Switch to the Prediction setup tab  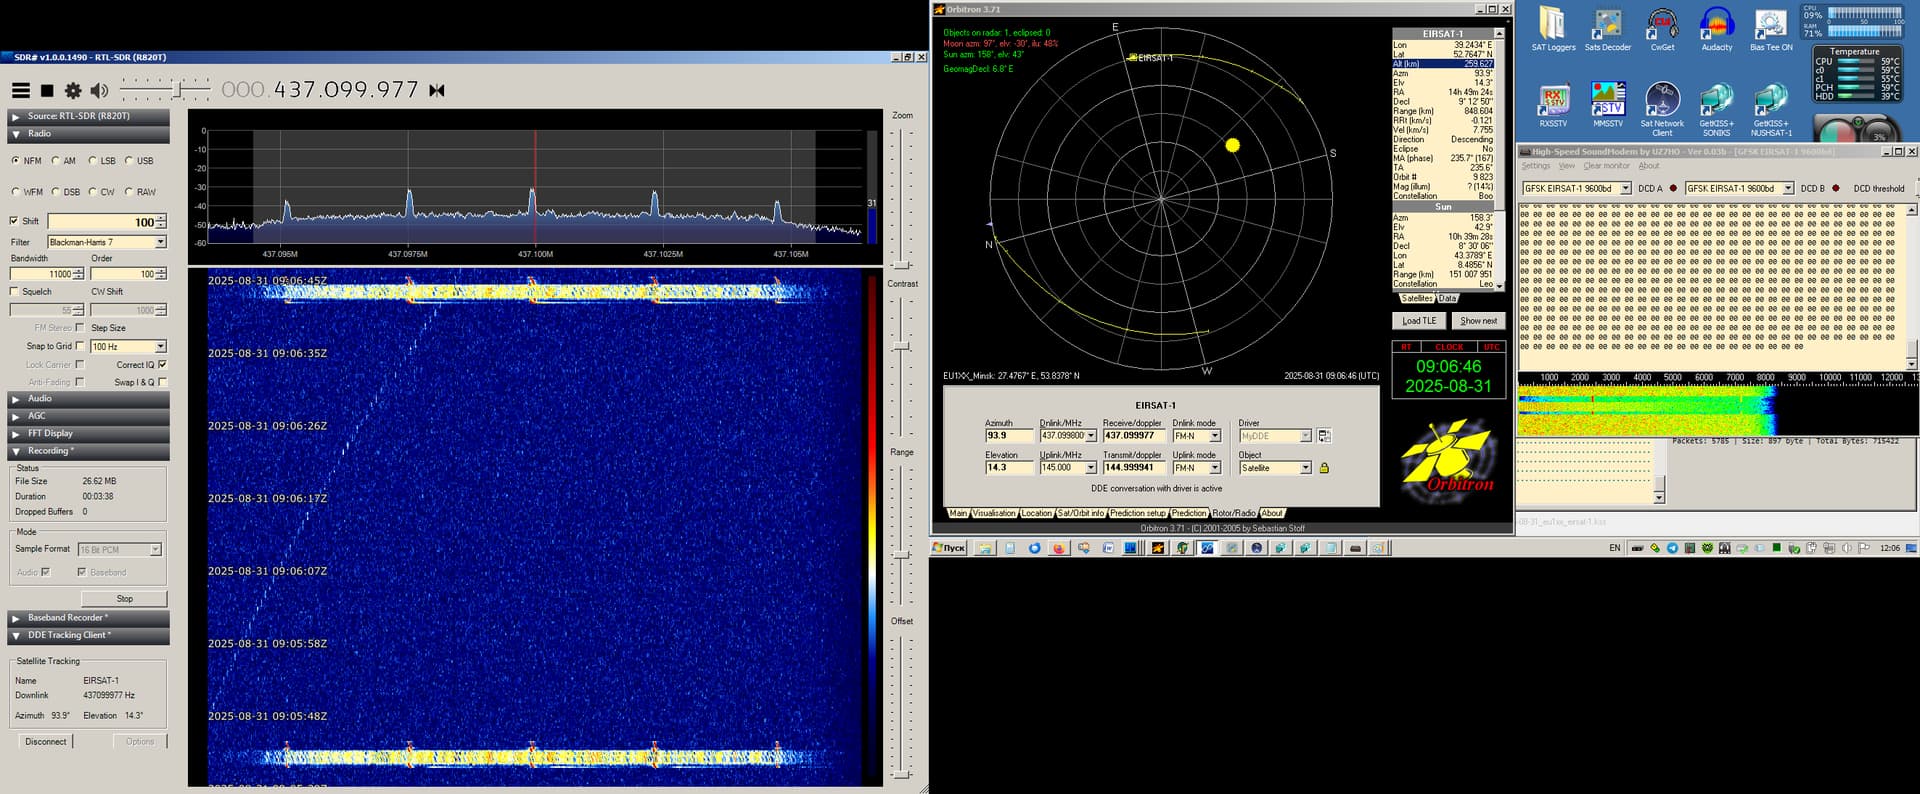[1137, 513]
